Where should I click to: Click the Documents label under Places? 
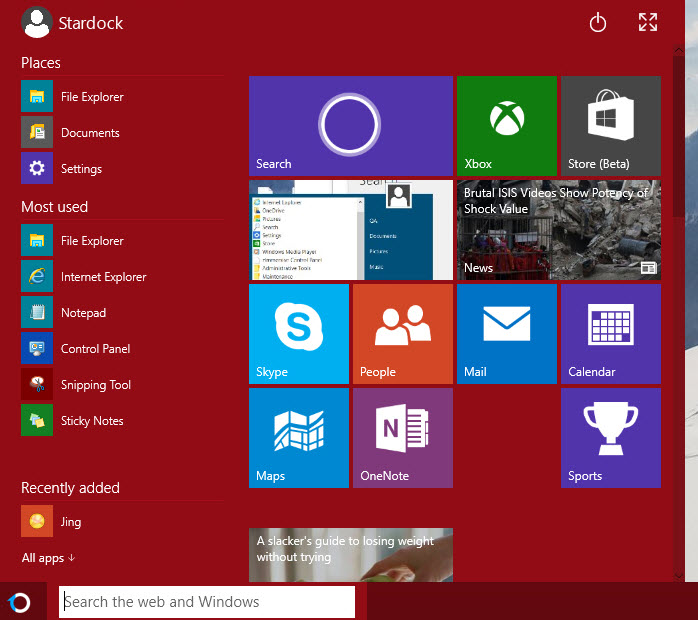[x=90, y=133]
